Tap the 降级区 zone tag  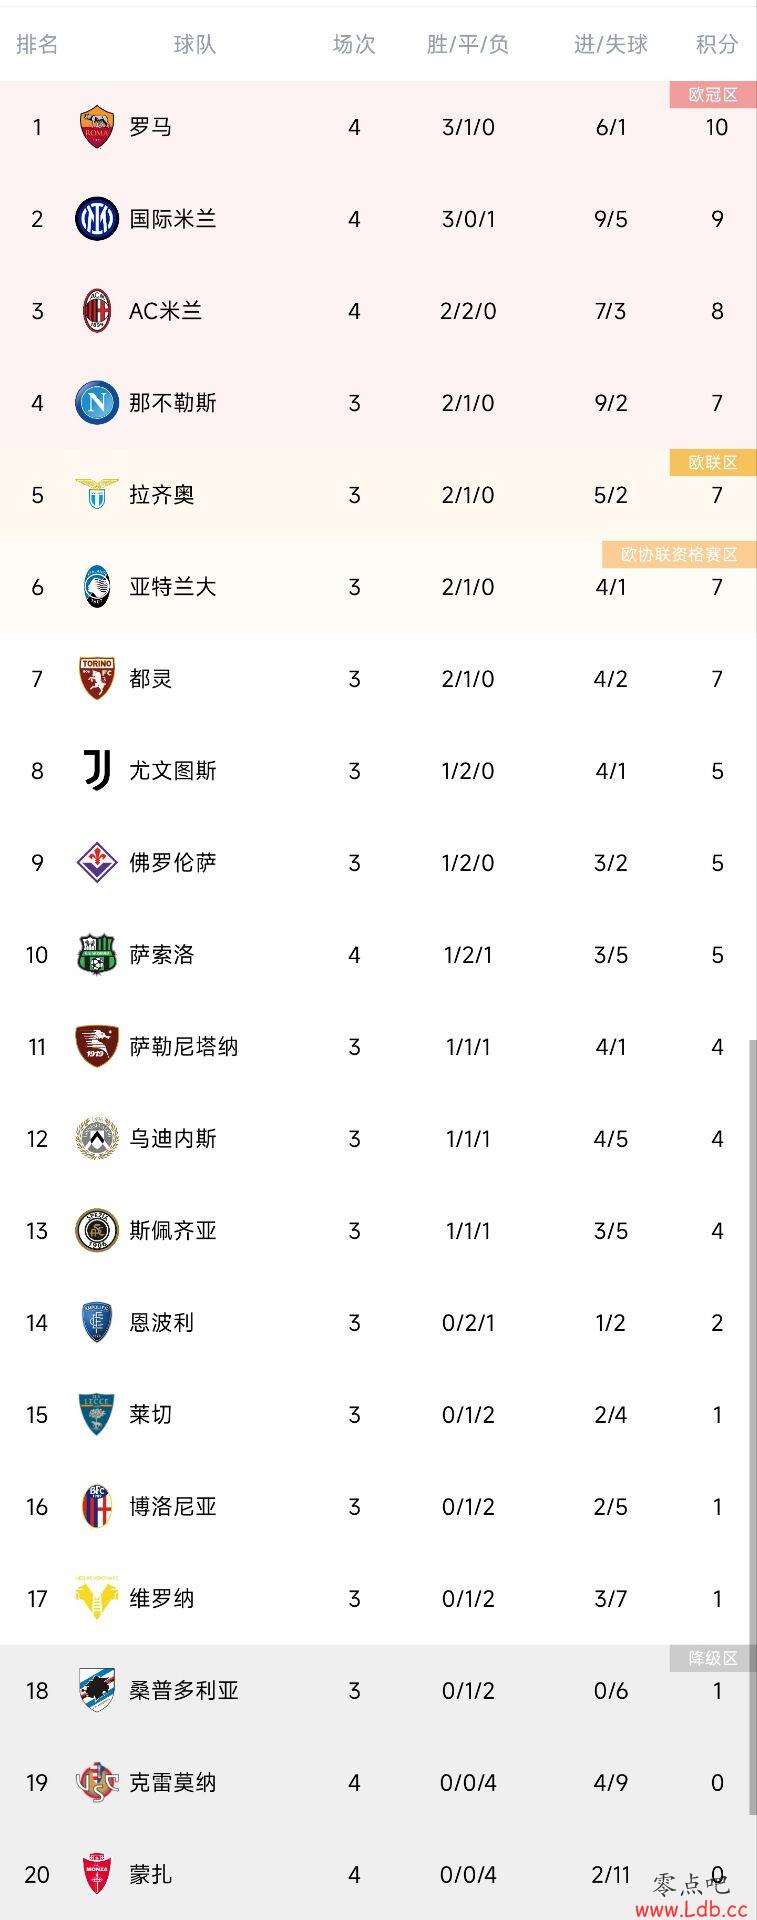(713, 1659)
